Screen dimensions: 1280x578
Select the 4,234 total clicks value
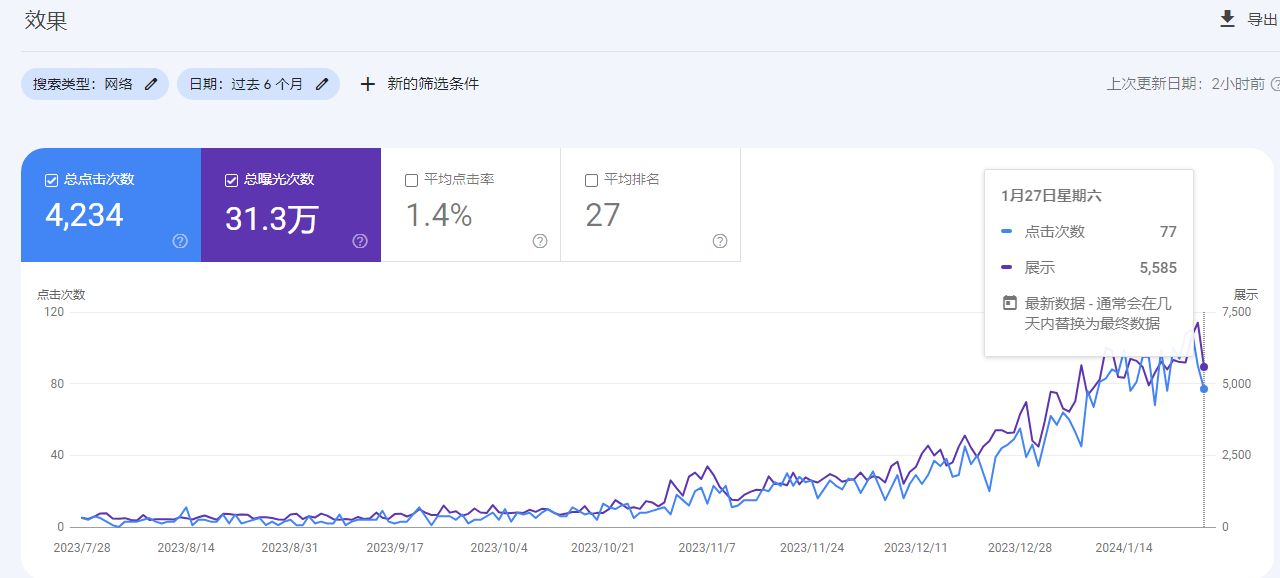point(85,215)
